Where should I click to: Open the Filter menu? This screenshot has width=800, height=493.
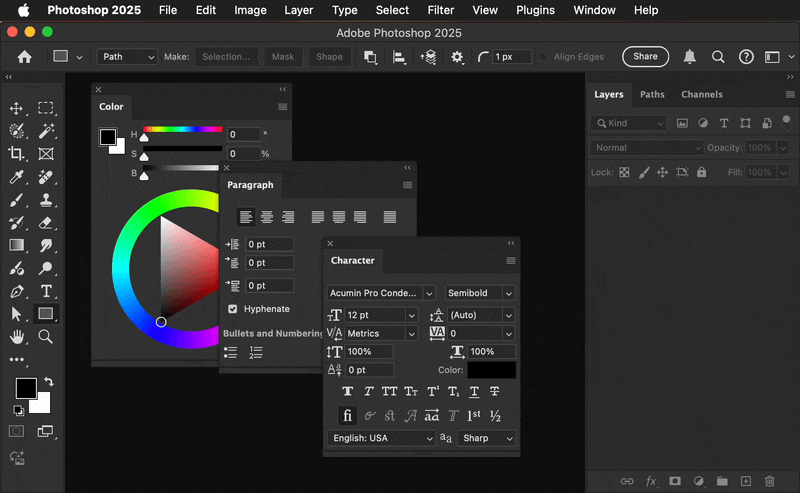click(440, 10)
